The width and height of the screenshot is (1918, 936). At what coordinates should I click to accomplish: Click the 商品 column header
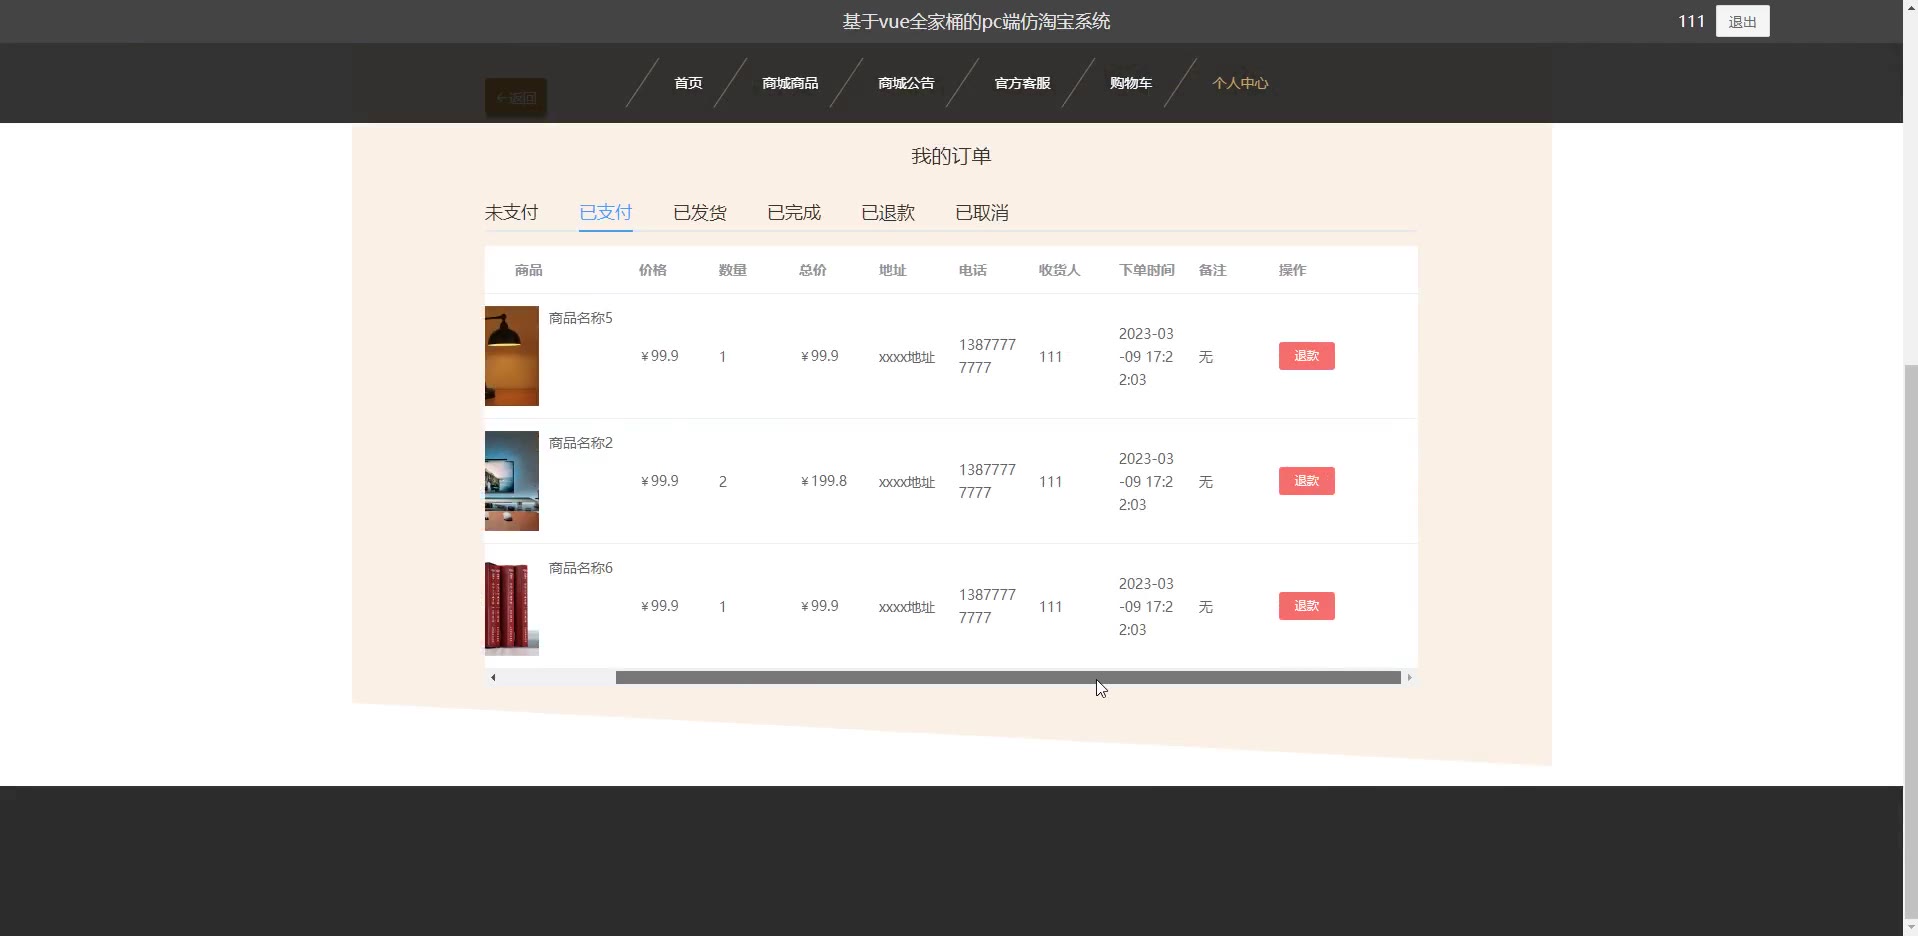click(x=529, y=270)
